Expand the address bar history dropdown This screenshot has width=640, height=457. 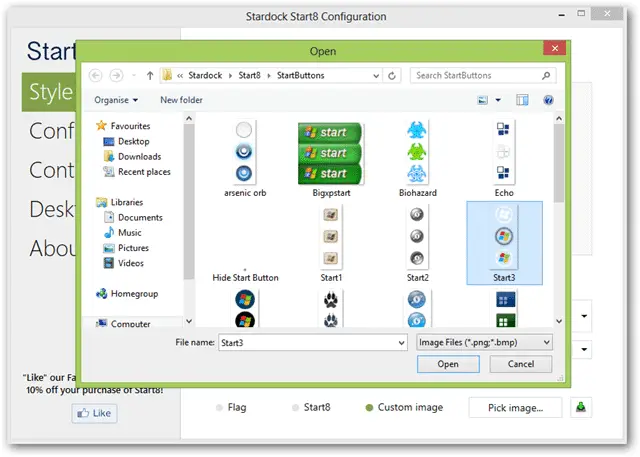[x=376, y=75]
